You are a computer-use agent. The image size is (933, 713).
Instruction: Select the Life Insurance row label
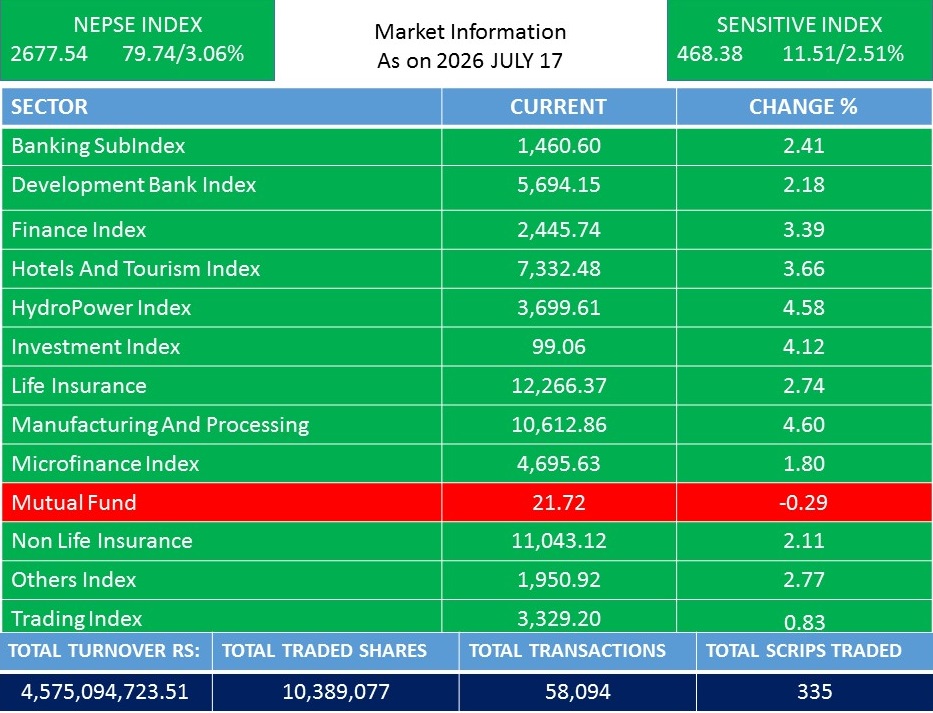coord(79,386)
